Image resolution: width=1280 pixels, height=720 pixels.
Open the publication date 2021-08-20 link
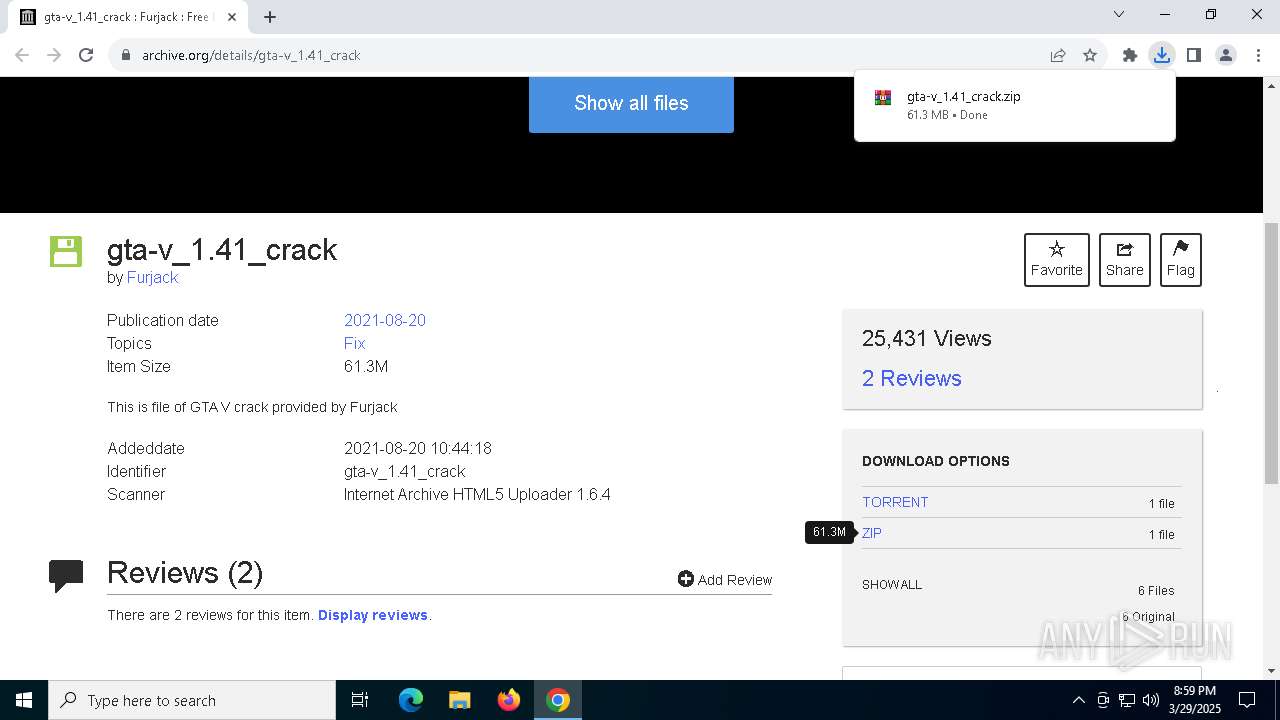[x=385, y=320]
